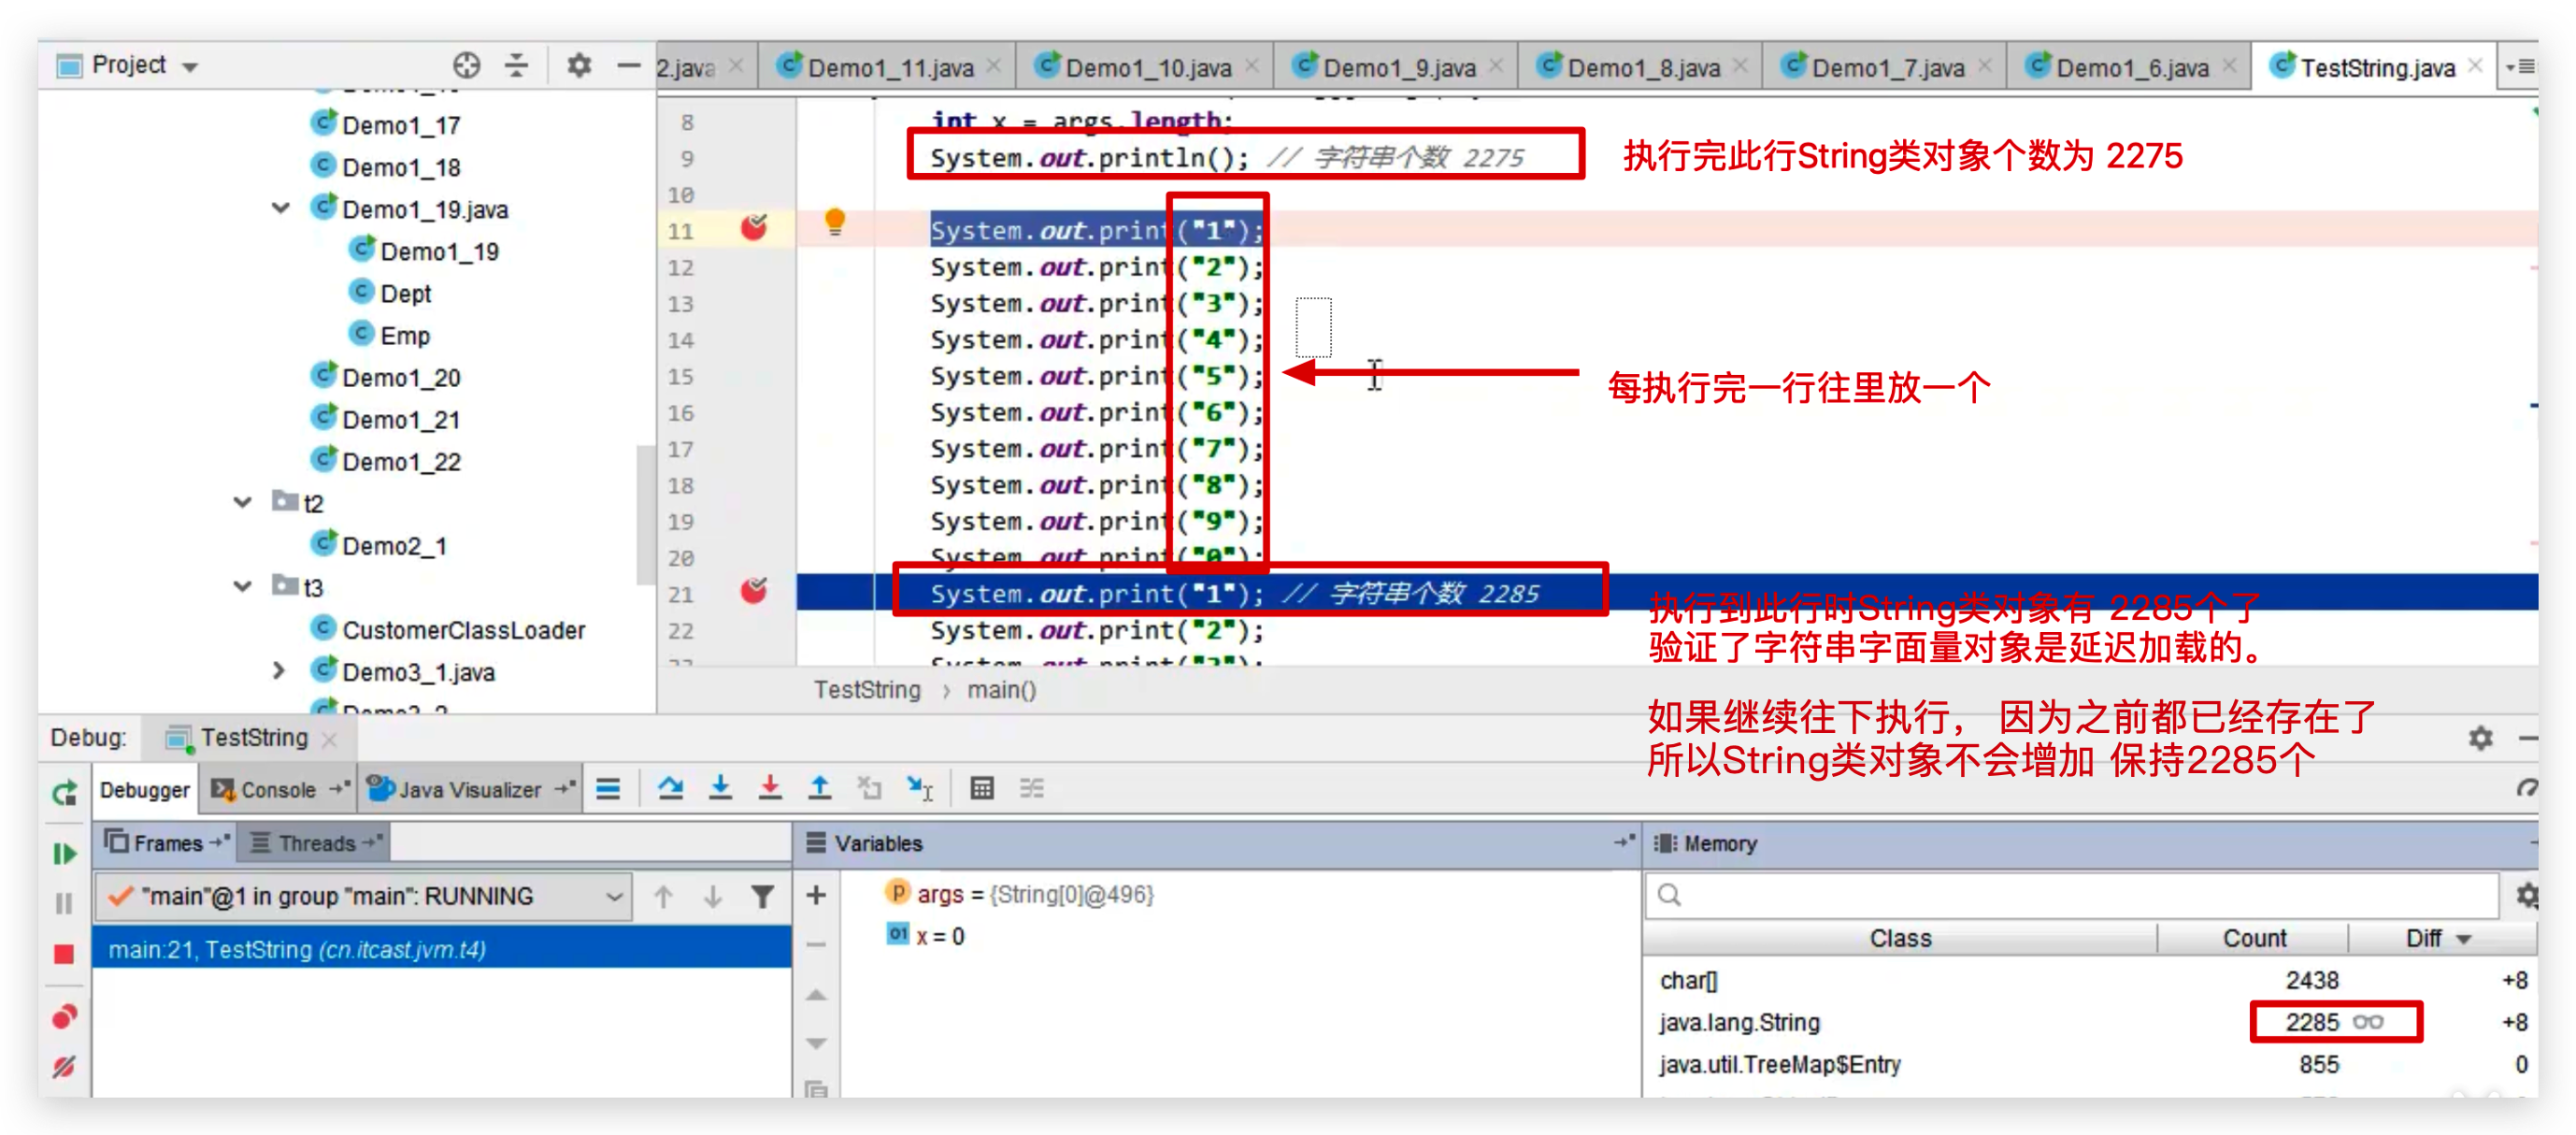
Task: Toggle the breakpoint on line 11
Action: point(757,227)
